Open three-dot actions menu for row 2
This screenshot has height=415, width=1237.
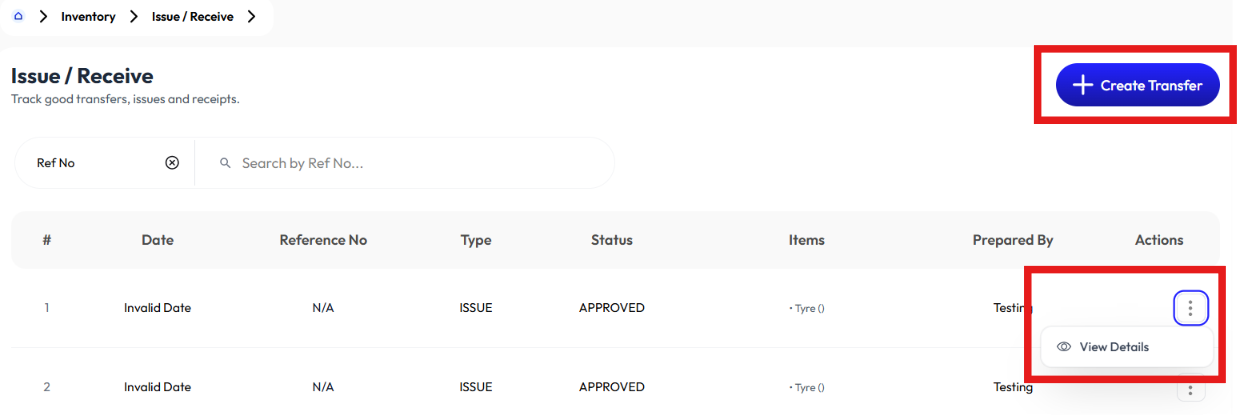point(1190,390)
